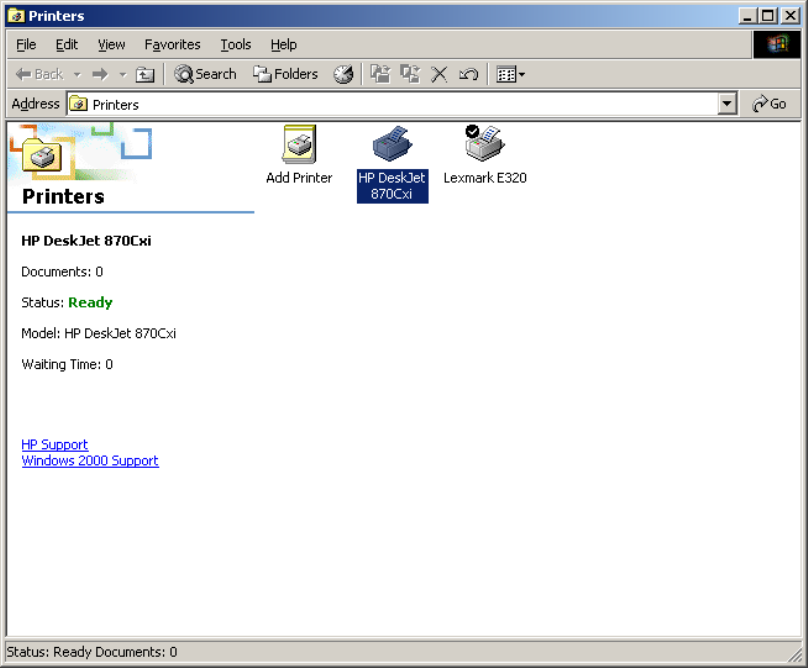The width and height of the screenshot is (808, 668).
Task: Open the View menu
Action: click(111, 45)
